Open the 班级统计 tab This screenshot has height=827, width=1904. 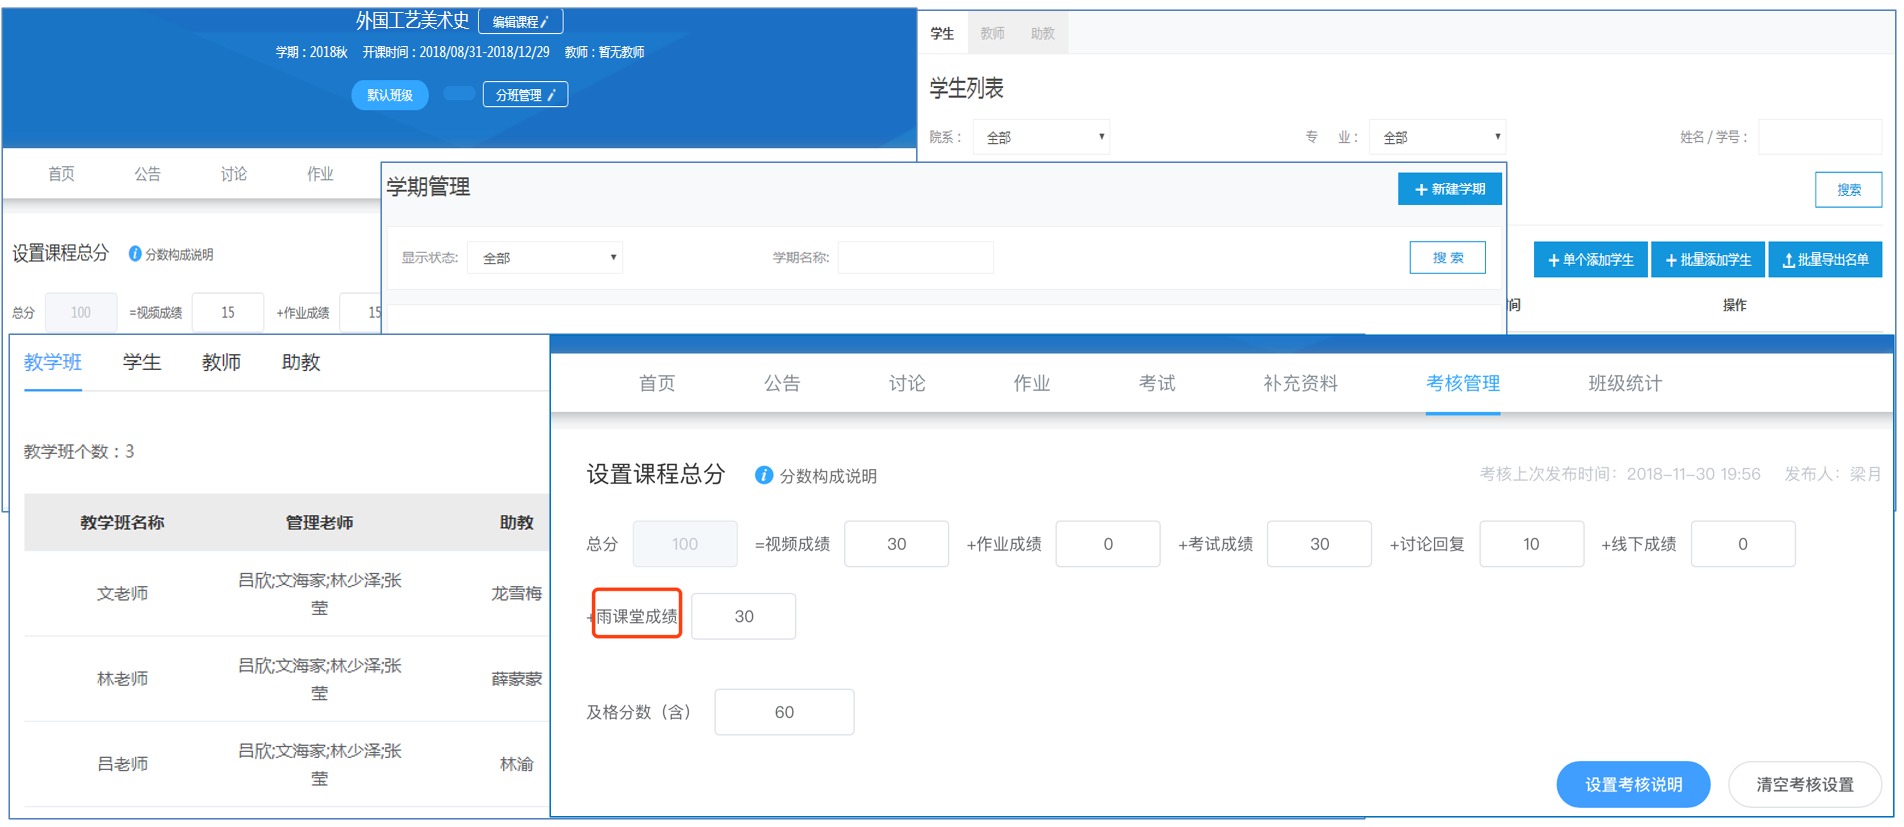click(x=1625, y=383)
